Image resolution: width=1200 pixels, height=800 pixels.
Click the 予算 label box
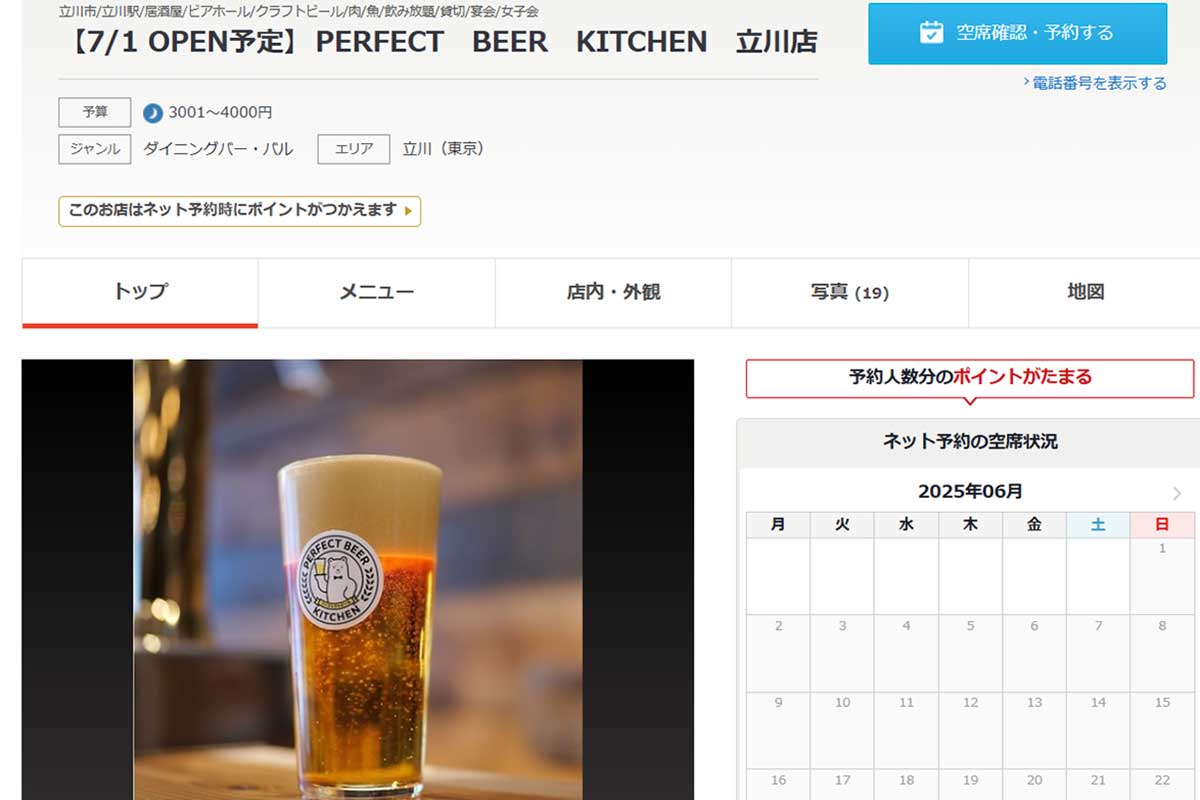(x=95, y=112)
